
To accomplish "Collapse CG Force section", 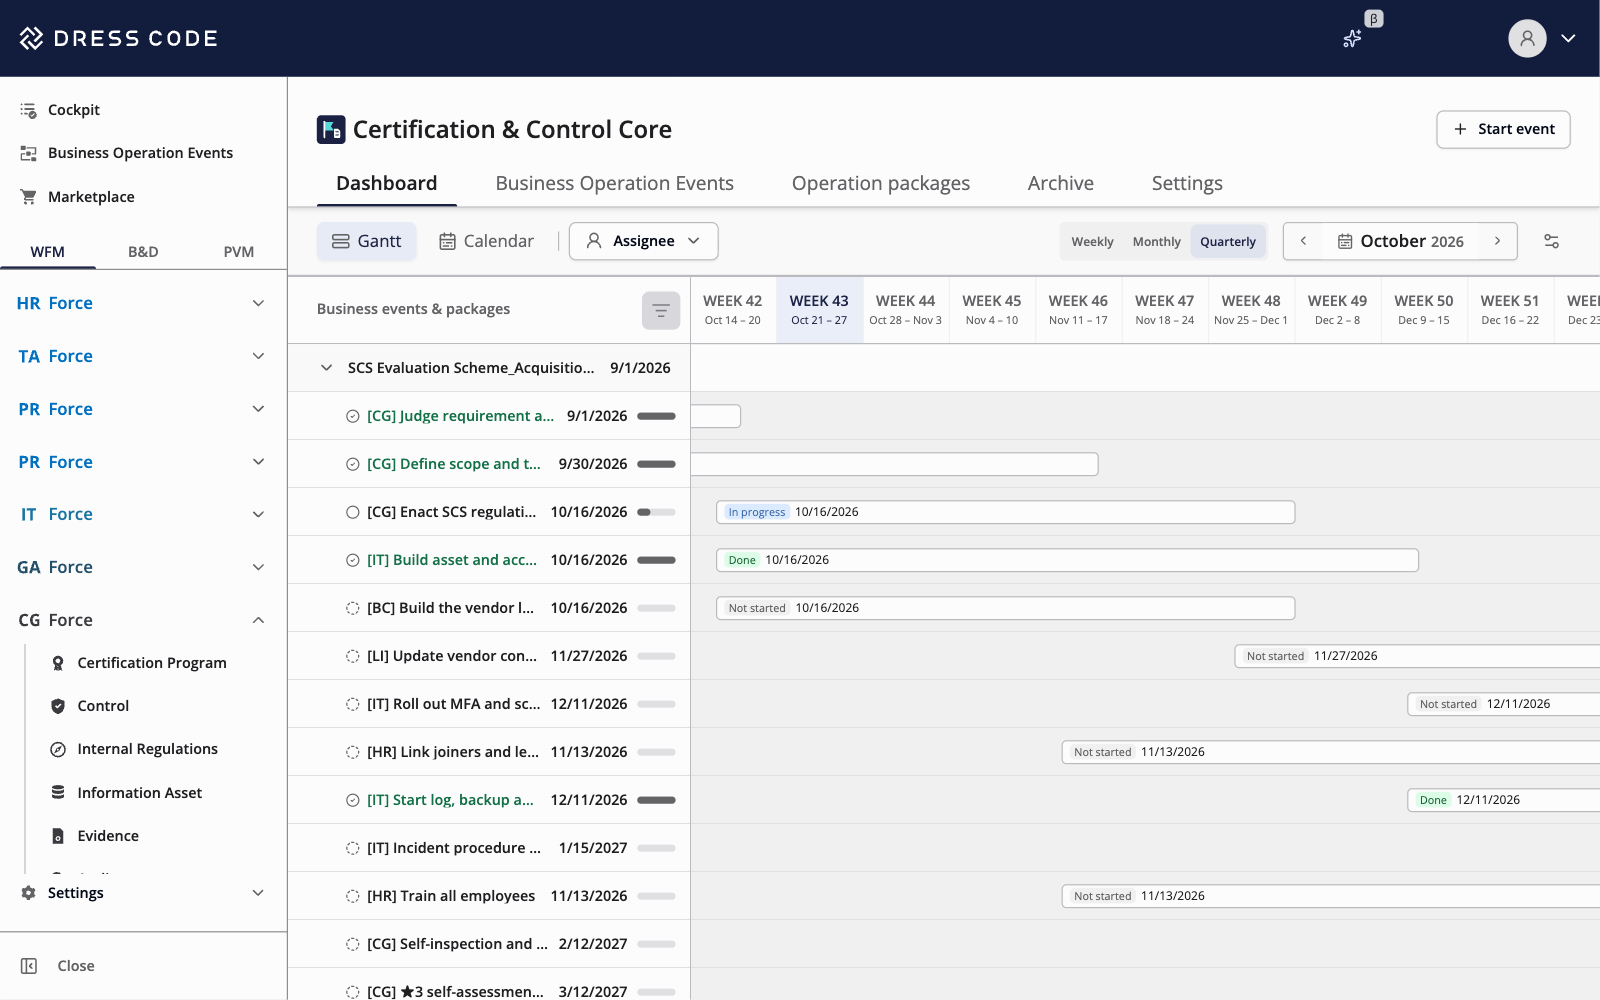I will [258, 620].
